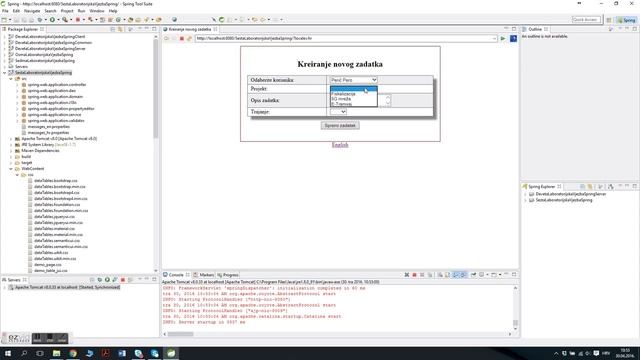The height and width of the screenshot is (360, 640).
Task: Expand Maven Dependencies node
Action: click(11, 151)
